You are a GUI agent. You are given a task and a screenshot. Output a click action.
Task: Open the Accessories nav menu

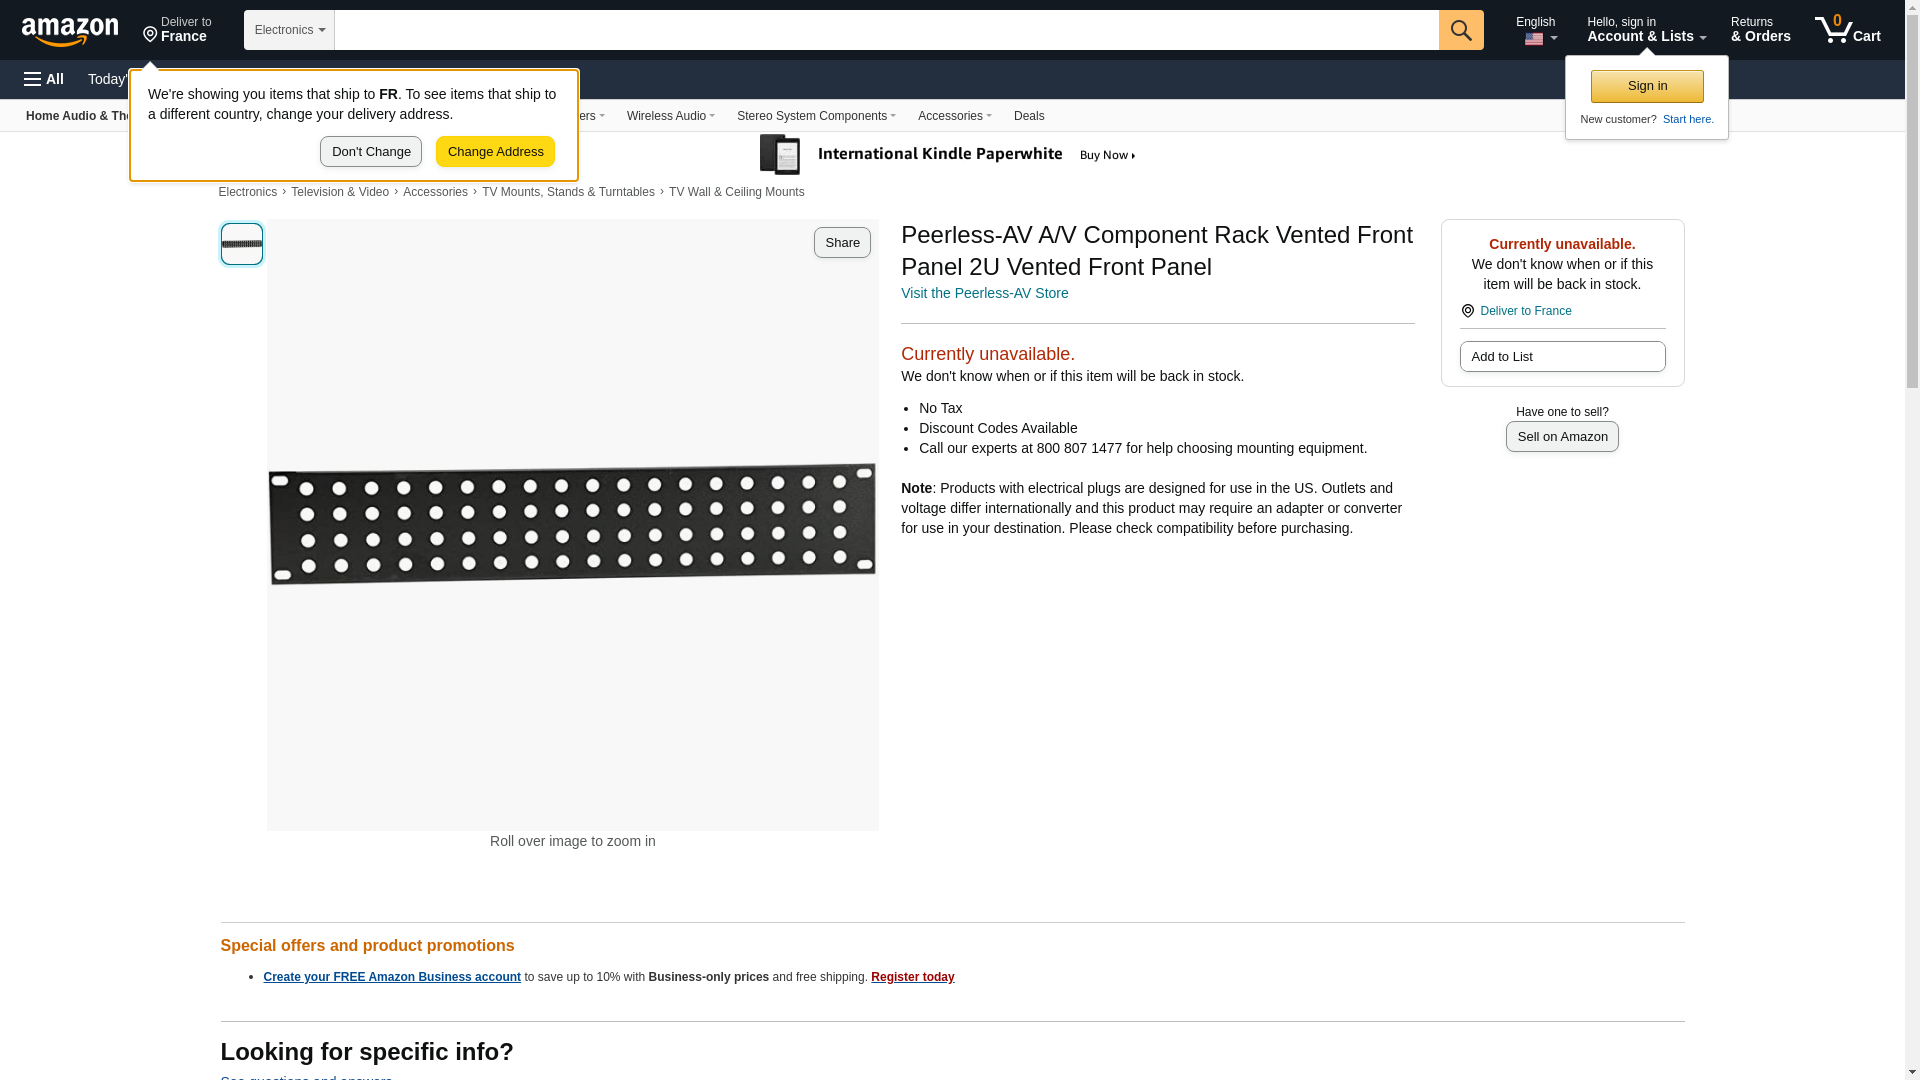coord(954,116)
